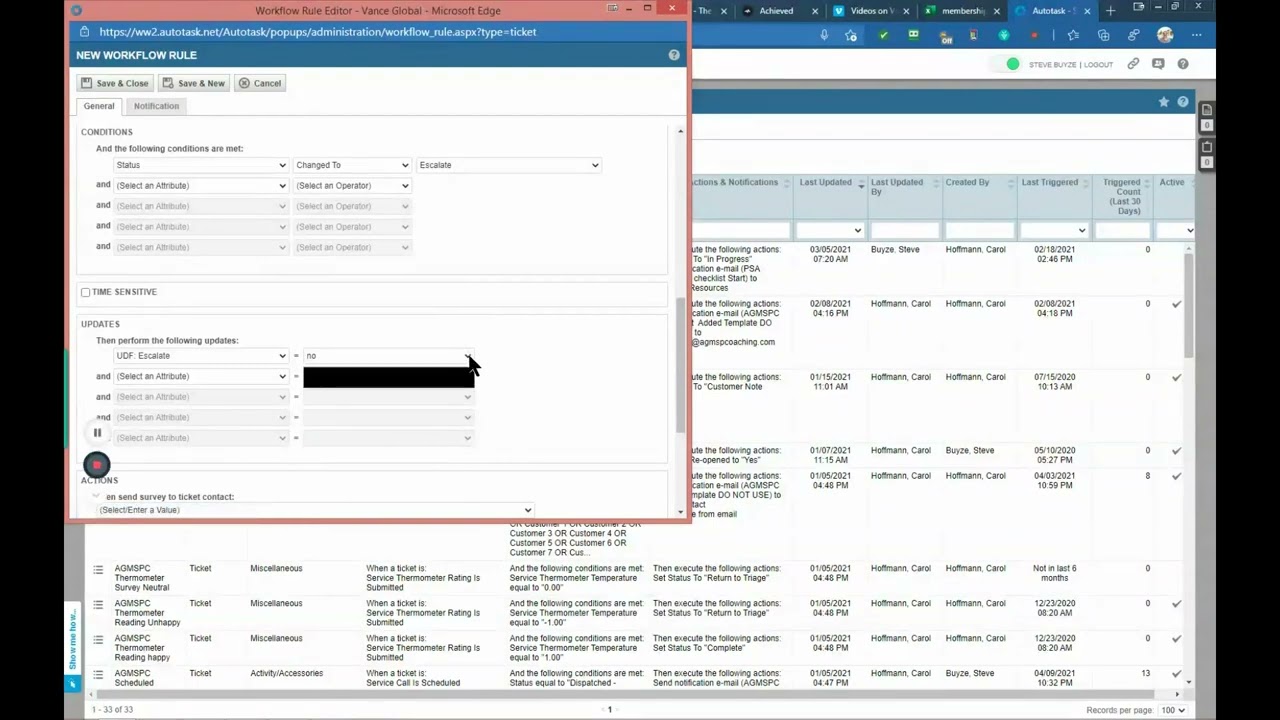Click the teal shield extension icon

1004,36
